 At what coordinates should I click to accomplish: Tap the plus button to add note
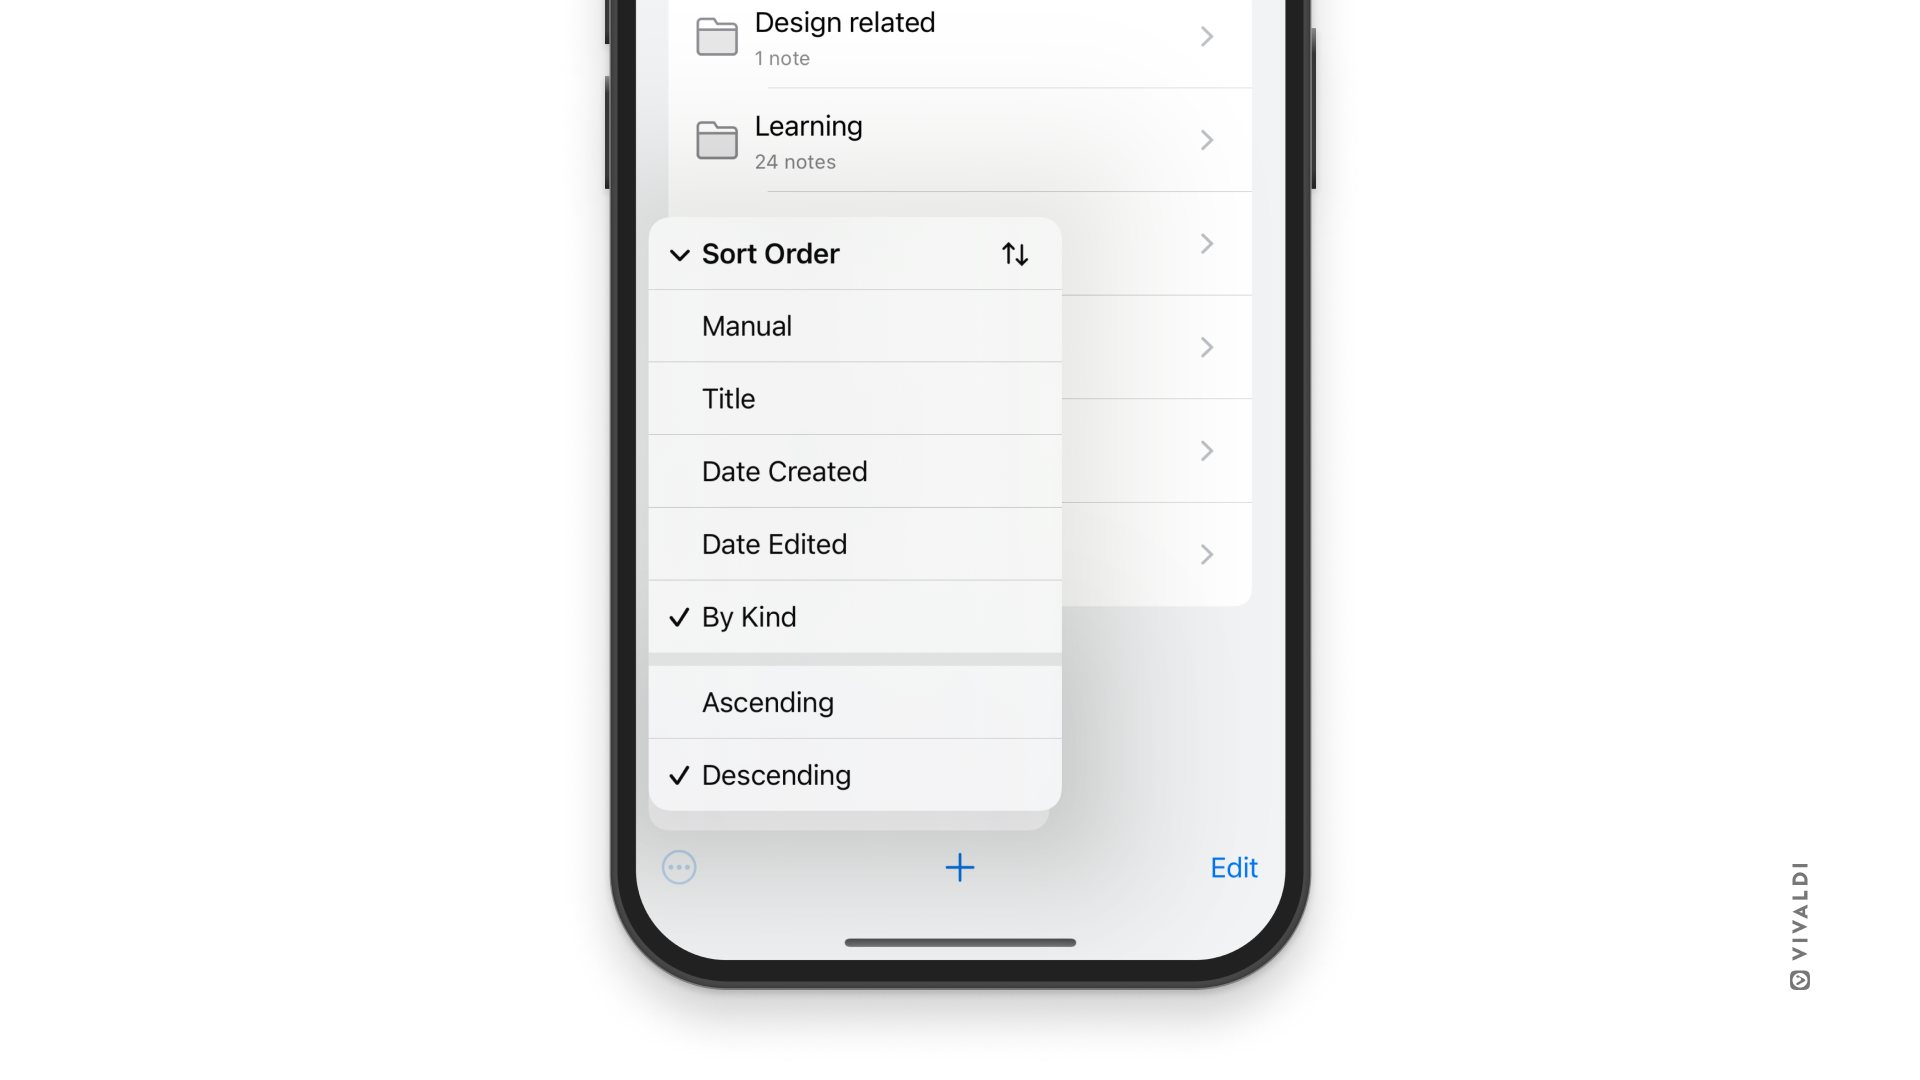(960, 868)
